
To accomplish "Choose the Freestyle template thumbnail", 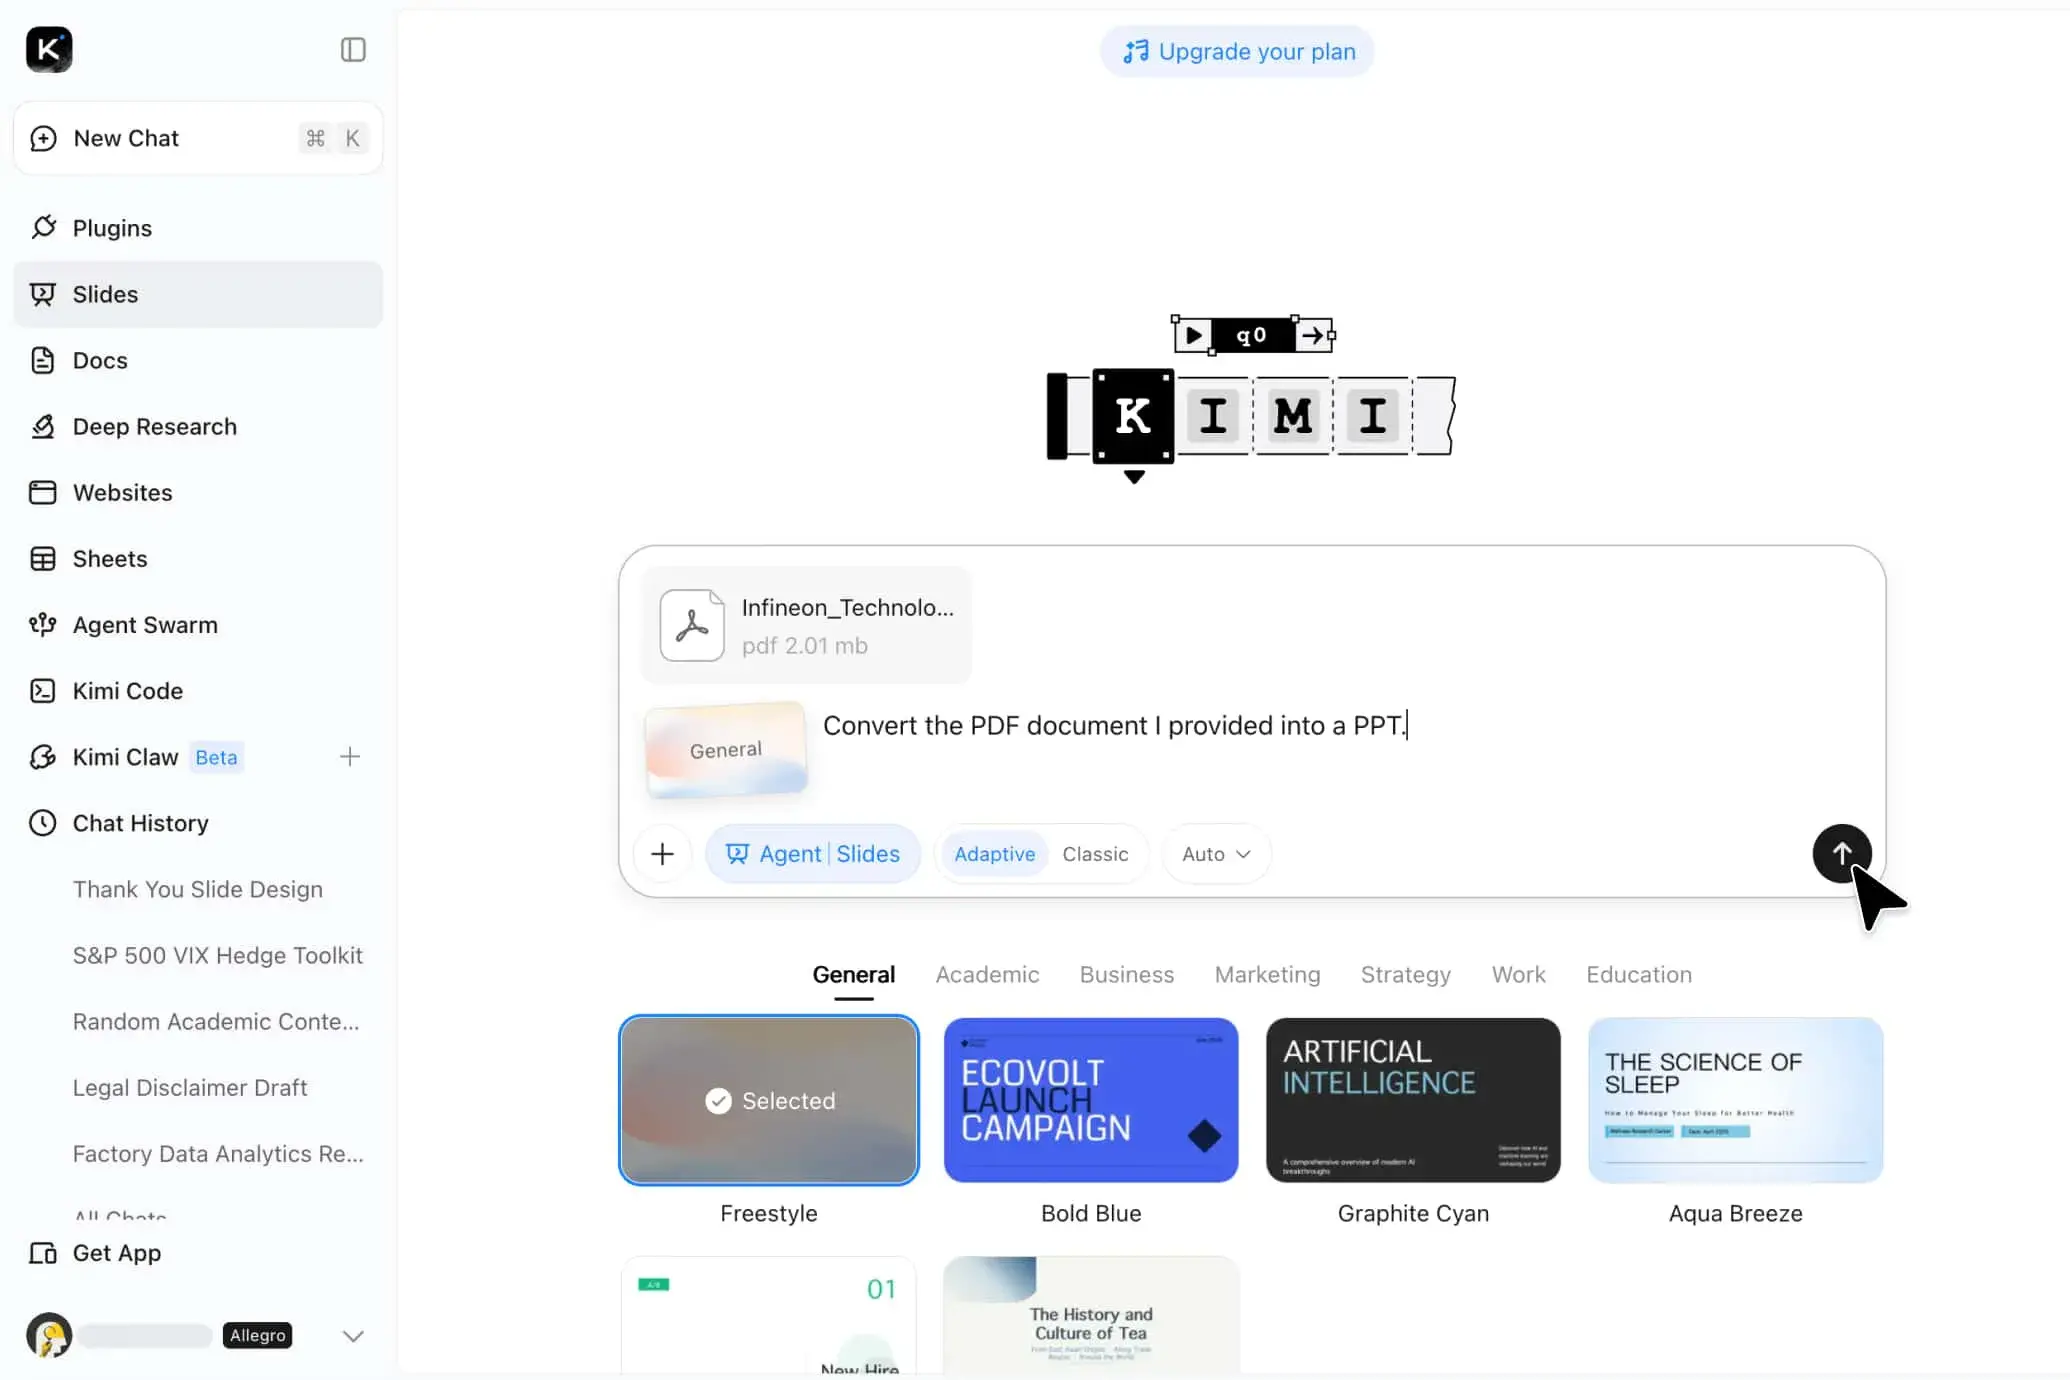I will (x=768, y=1100).
